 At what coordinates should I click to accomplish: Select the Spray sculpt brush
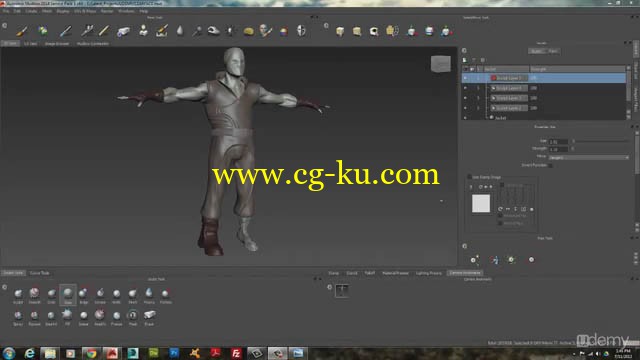coord(18,317)
